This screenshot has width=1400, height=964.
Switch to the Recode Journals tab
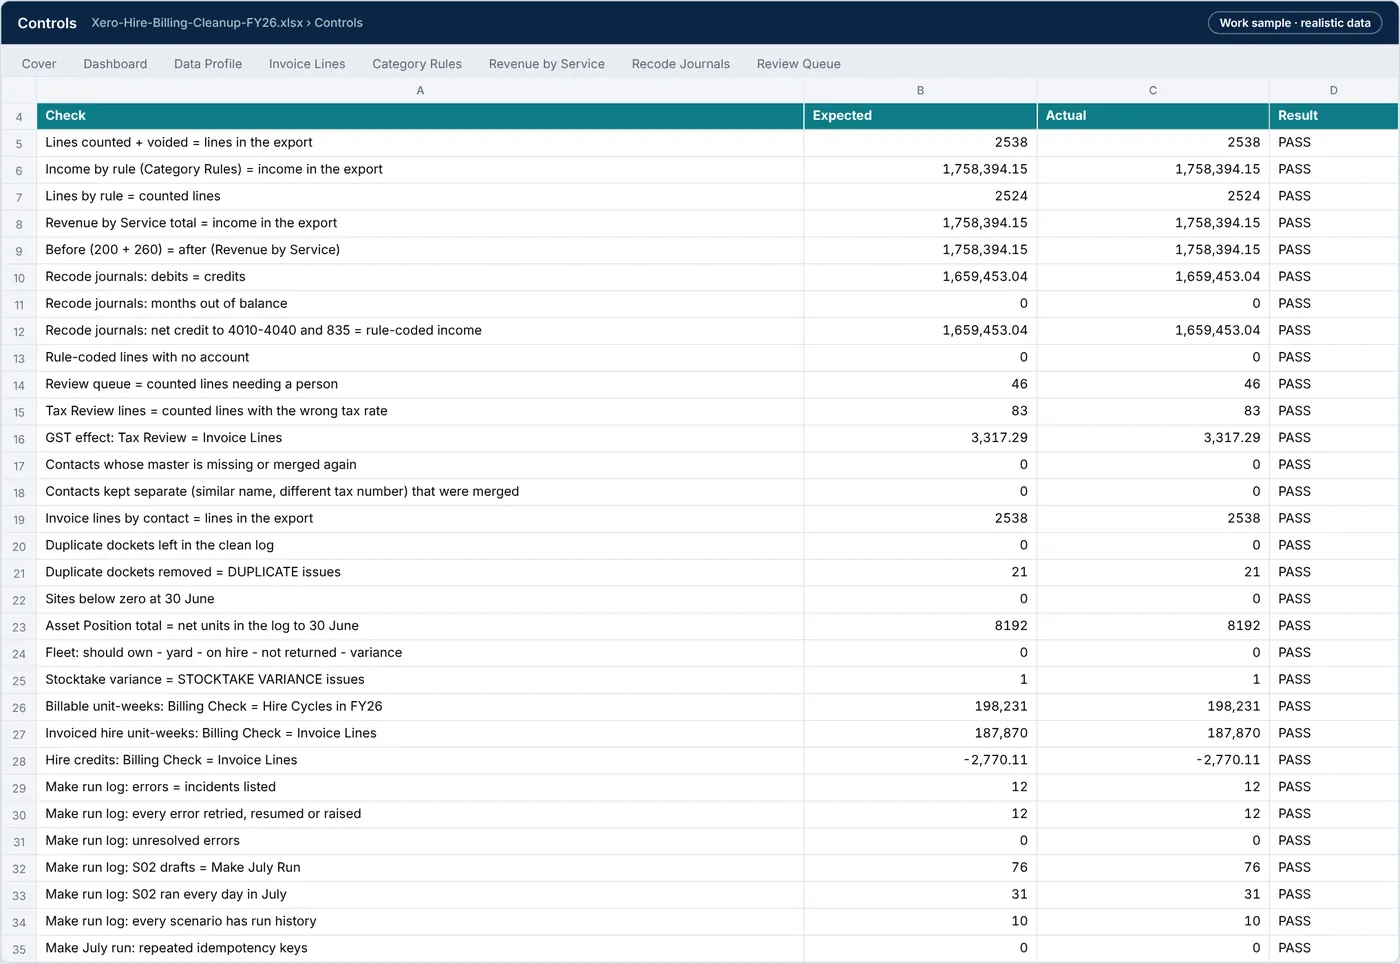[681, 64]
